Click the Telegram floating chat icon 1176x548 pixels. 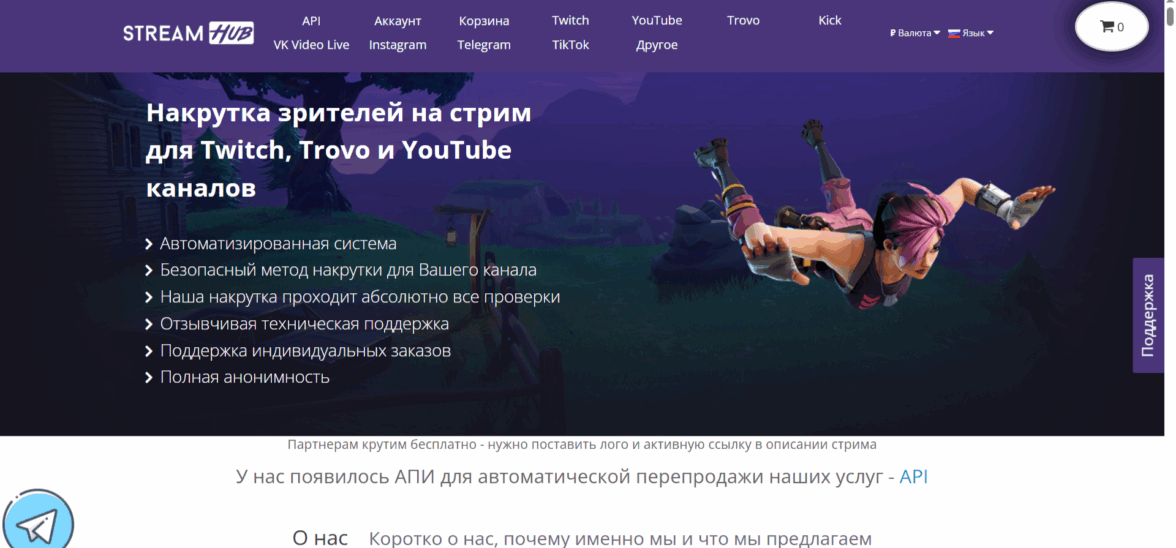[38, 524]
